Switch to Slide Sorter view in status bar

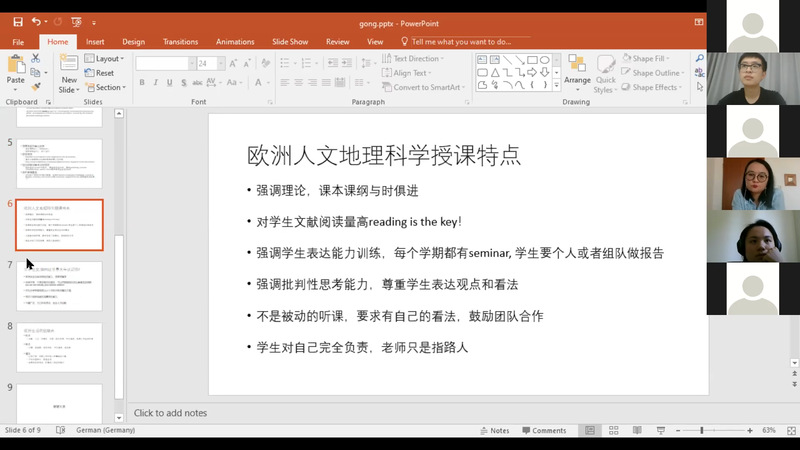612,430
